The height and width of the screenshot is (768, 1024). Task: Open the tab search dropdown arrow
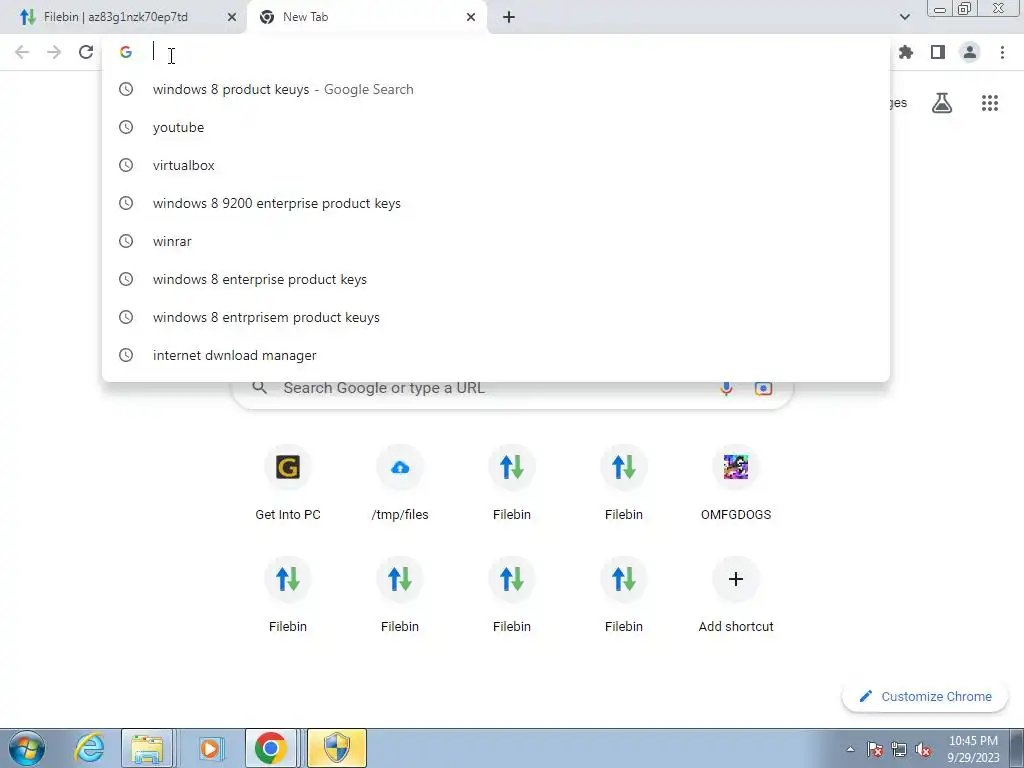pyautogui.click(x=904, y=17)
